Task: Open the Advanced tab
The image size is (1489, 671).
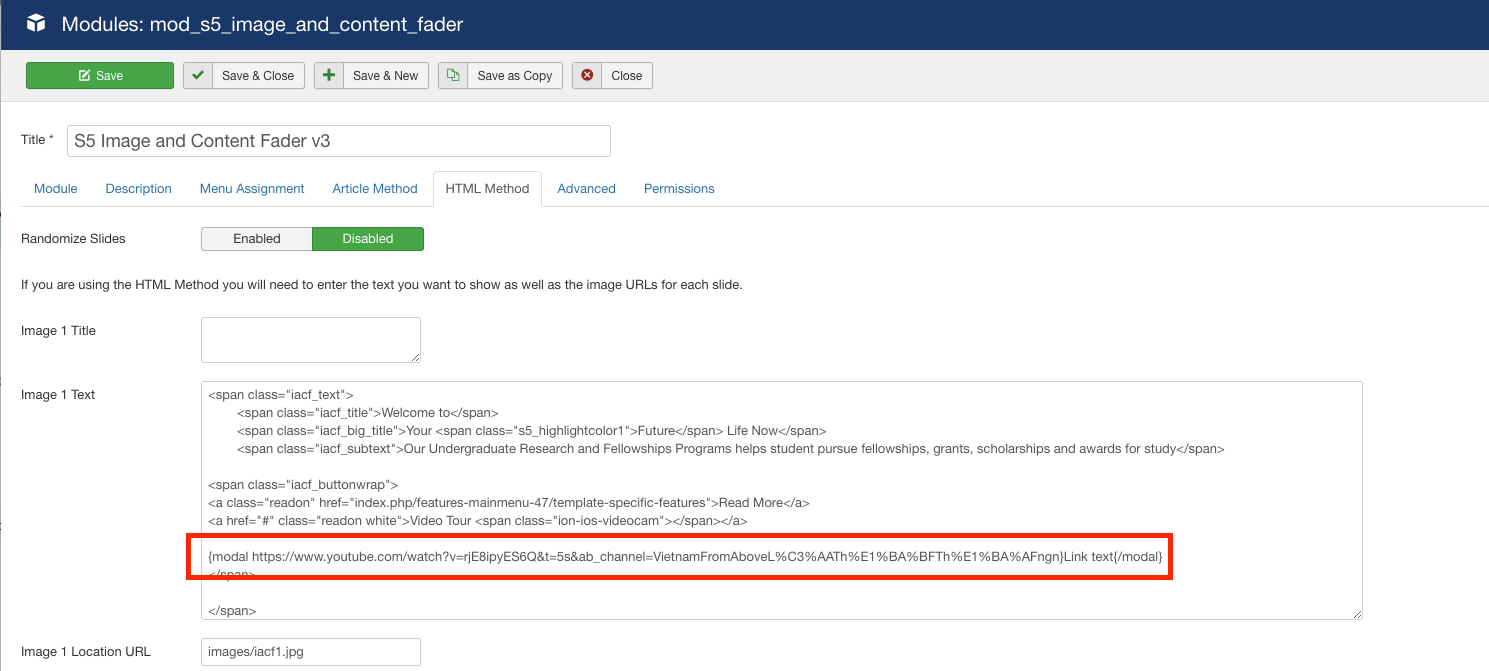Action: pos(586,188)
